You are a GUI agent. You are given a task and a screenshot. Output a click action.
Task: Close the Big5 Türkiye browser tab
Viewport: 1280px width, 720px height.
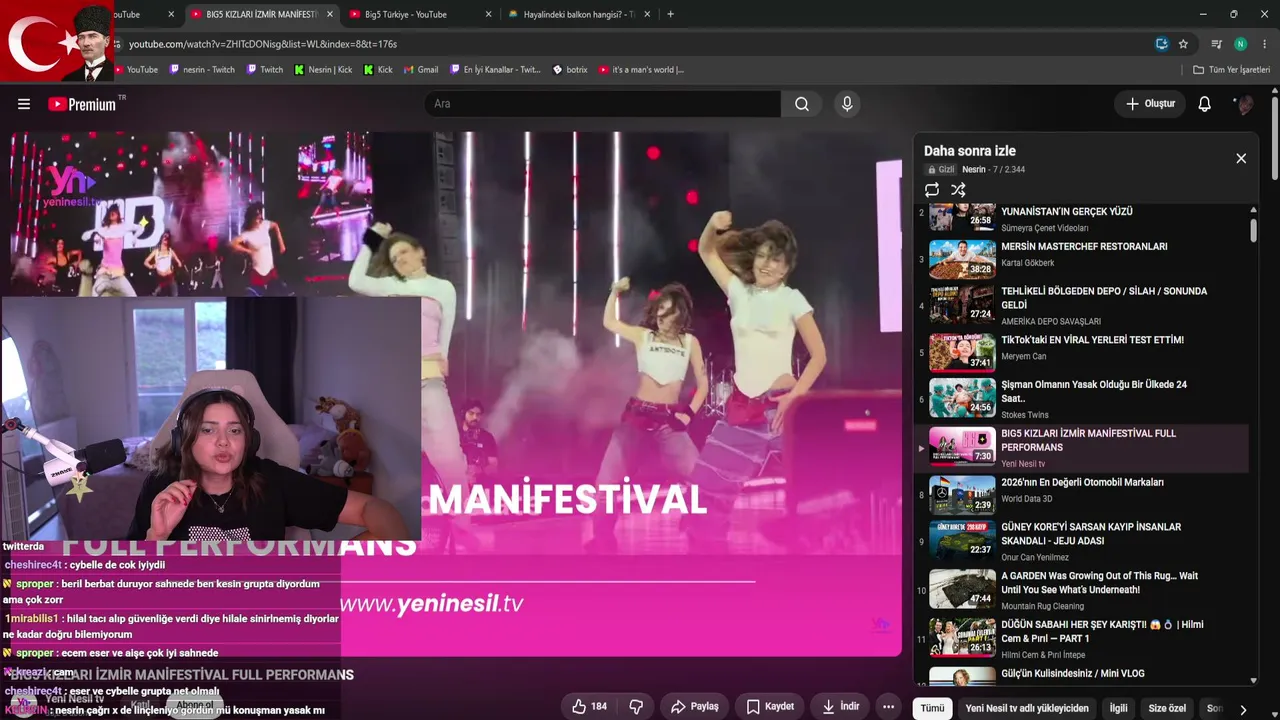point(488,14)
